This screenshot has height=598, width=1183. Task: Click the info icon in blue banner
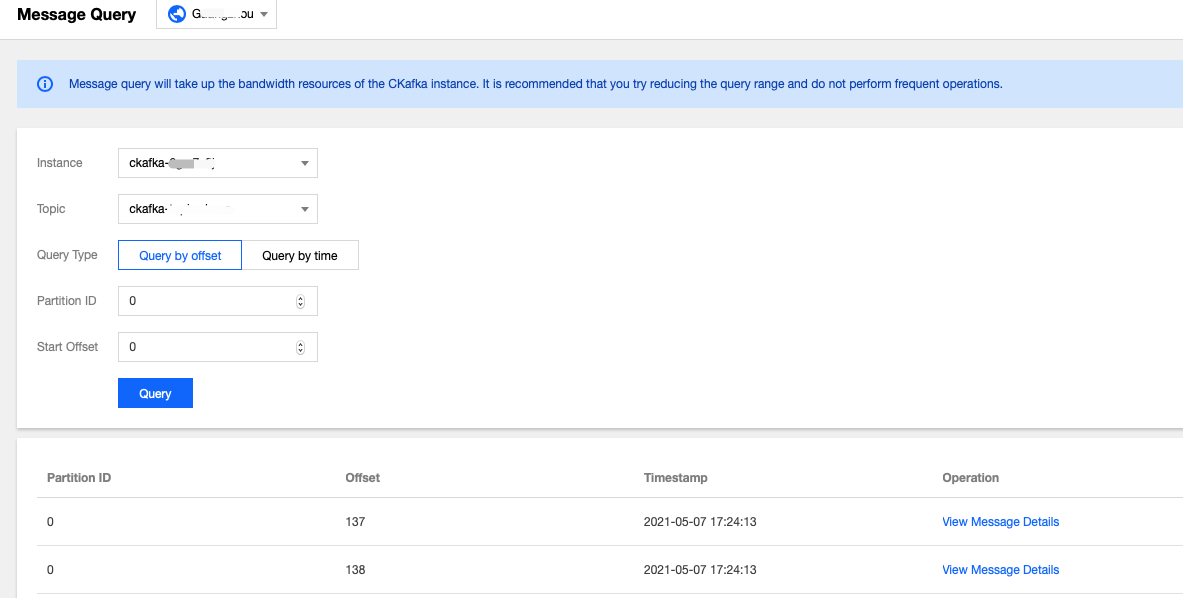pos(45,84)
